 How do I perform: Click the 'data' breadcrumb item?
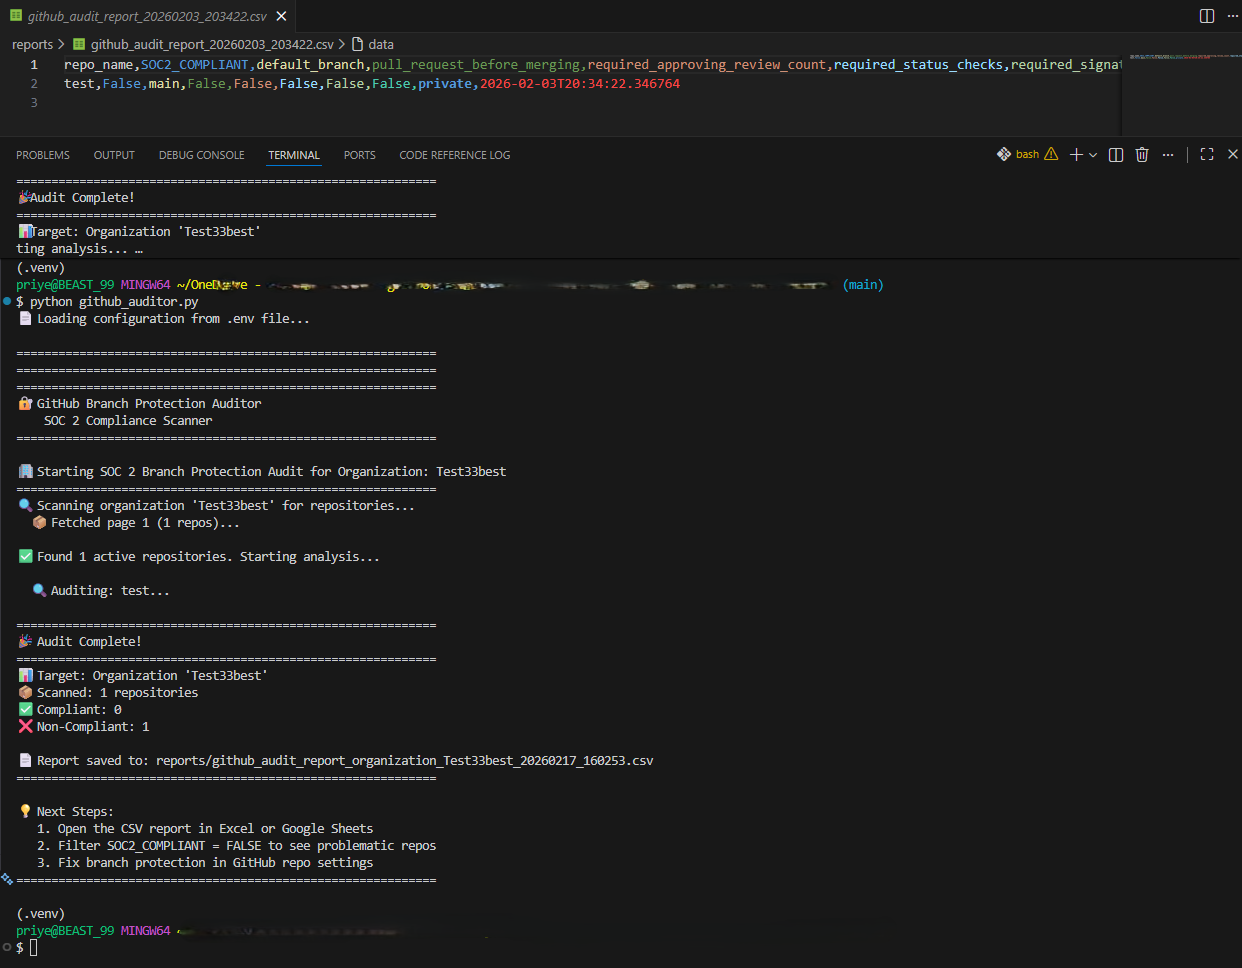coord(381,44)
